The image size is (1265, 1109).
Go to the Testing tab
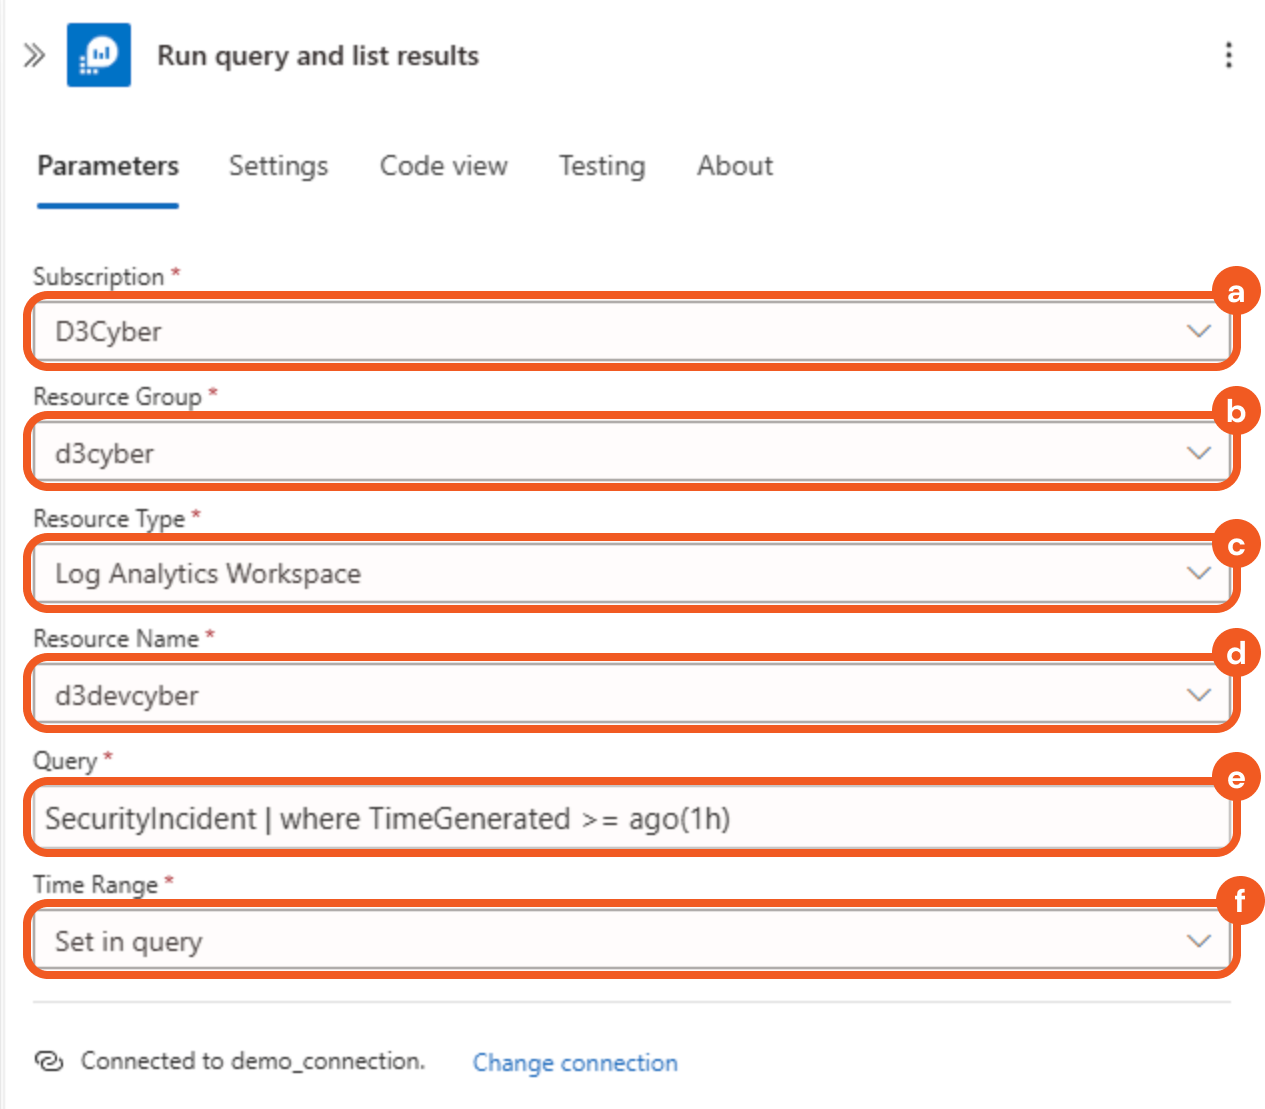pos(601,166)
